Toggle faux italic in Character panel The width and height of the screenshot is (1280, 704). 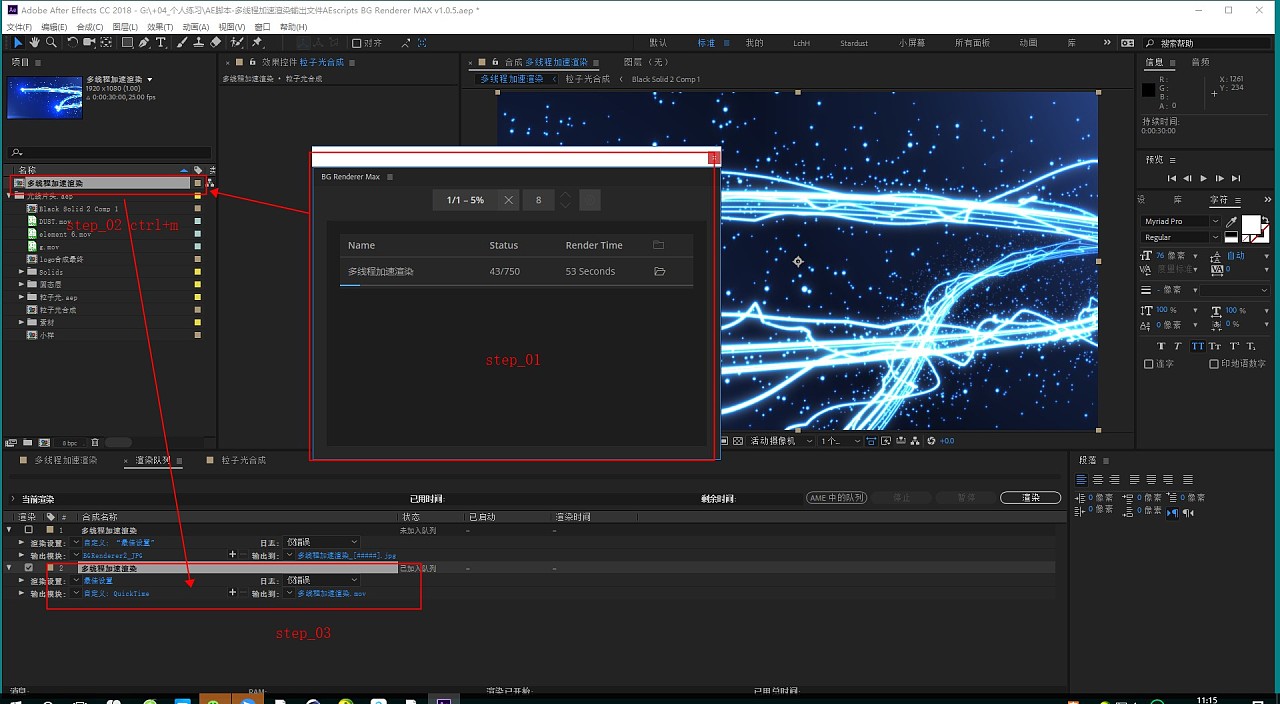(x=1178, y=346)
